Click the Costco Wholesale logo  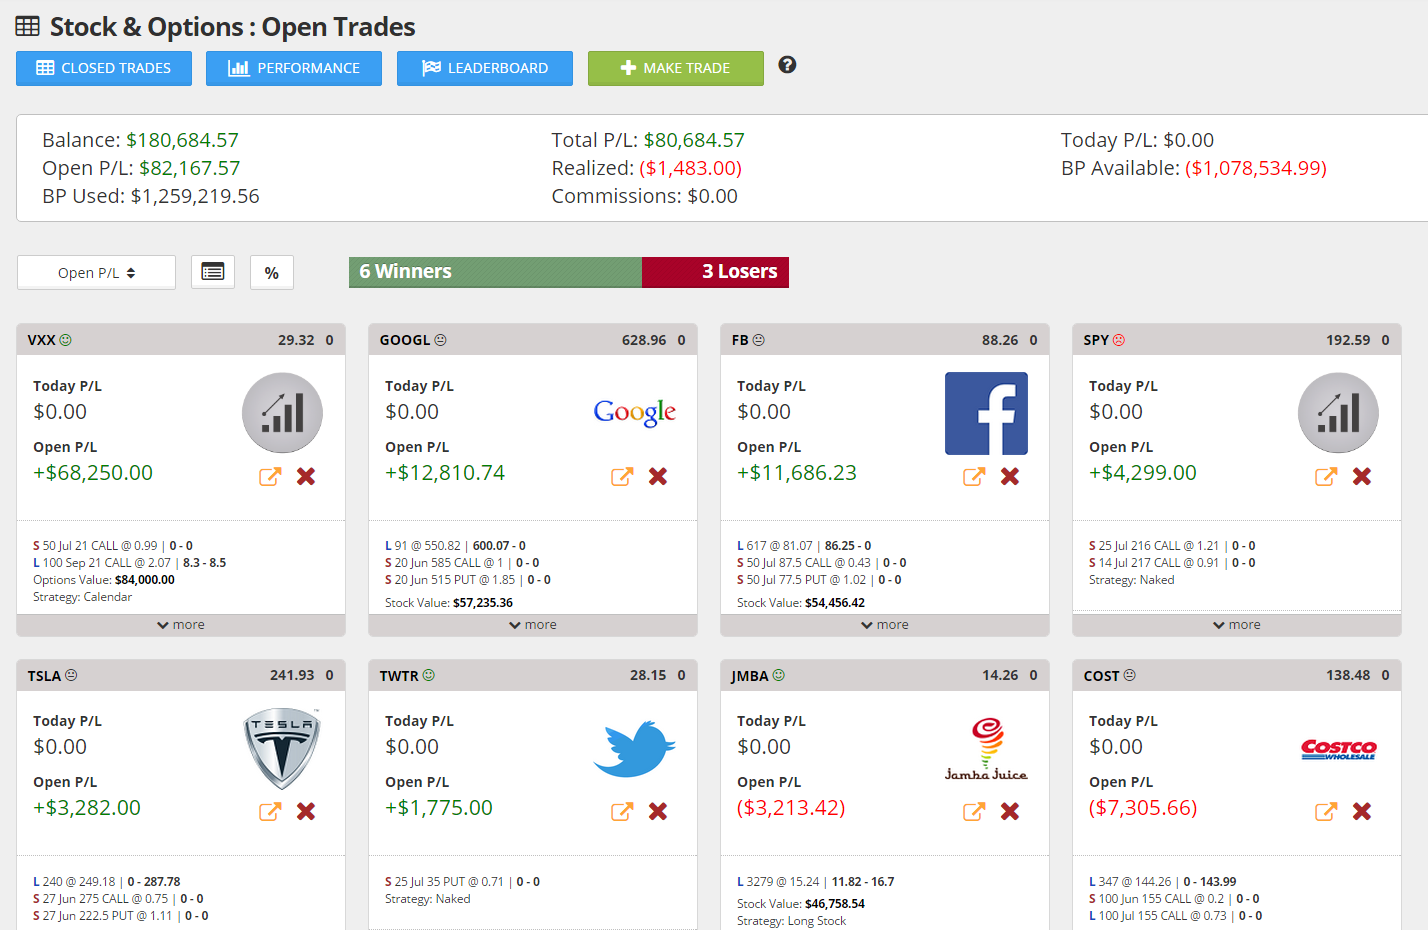point(1338,750)
